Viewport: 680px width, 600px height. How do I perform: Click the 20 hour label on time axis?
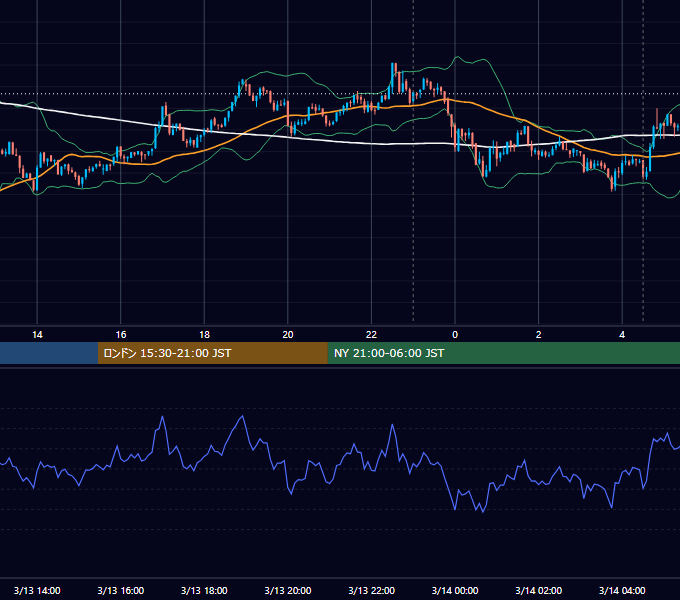coord(288,335)
